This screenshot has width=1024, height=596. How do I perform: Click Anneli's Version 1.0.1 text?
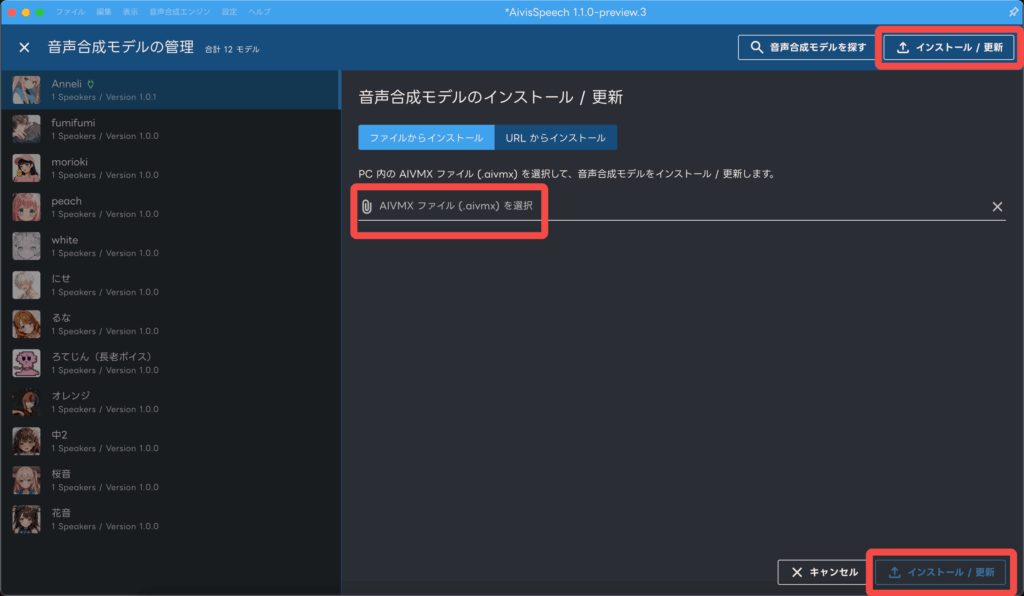click(131, 97)
